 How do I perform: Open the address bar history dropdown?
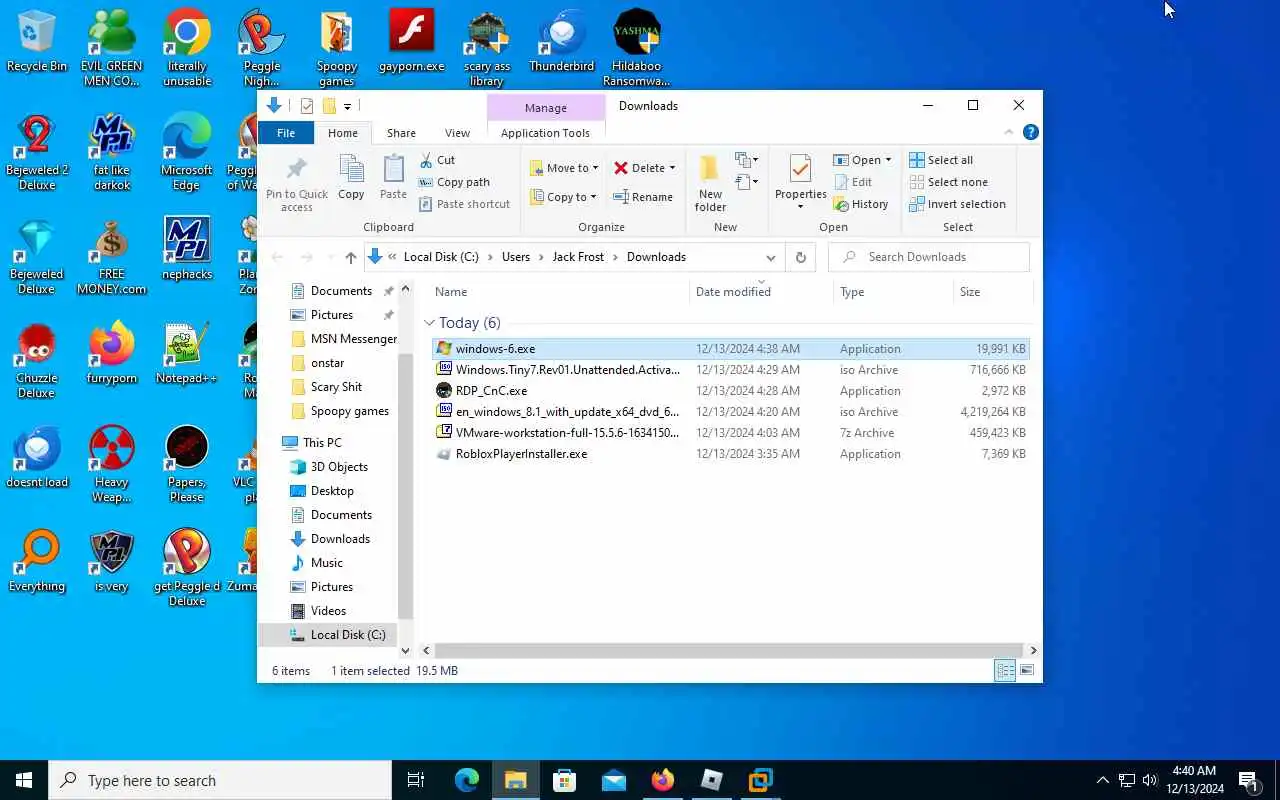tap(771, 257)
